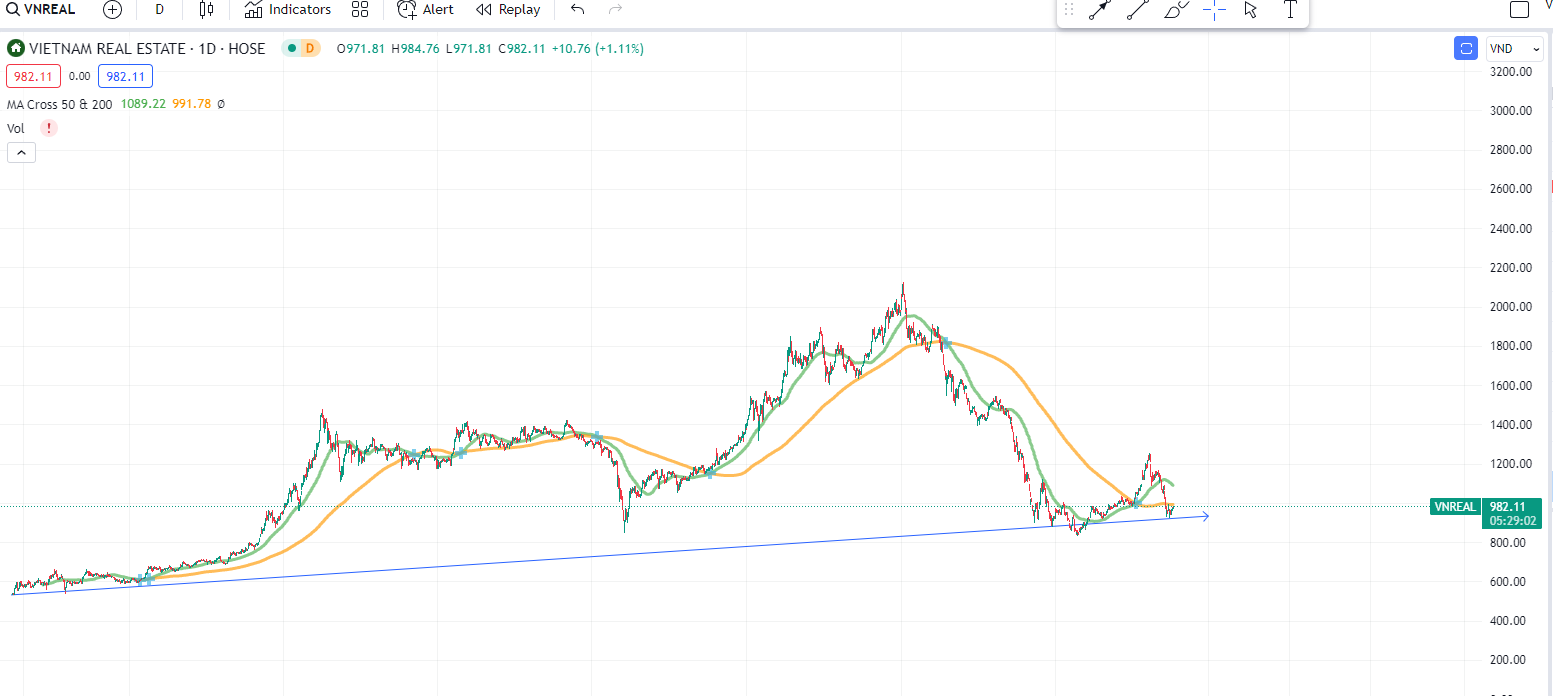The width and height of the screenshot is (1553, 696).
Task: Select the trend line drawing tool
Action: tap(1137, 10)
